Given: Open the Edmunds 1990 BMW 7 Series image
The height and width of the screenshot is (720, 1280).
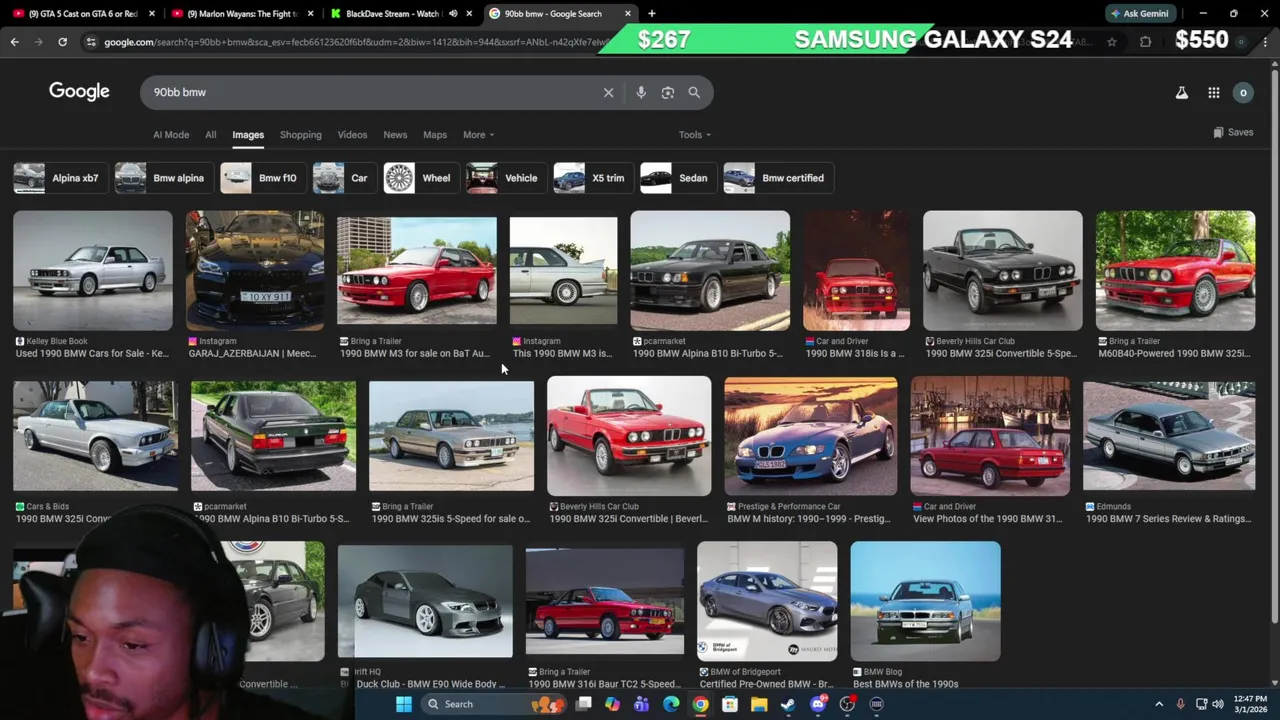Looking at the screenshot, I should click(x=1169, y=436).
